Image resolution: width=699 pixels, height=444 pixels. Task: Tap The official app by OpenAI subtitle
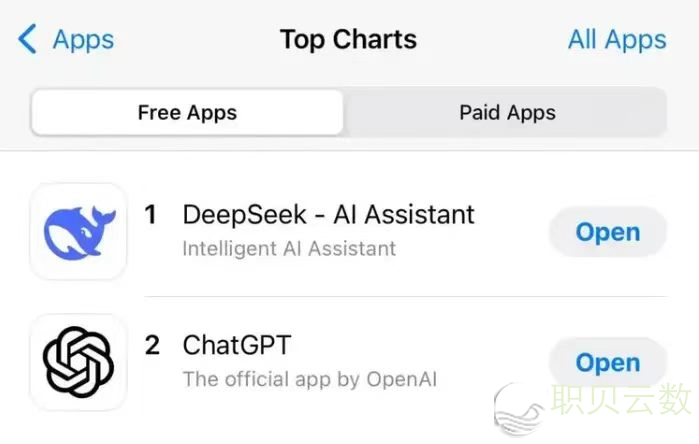coord(310,379)
